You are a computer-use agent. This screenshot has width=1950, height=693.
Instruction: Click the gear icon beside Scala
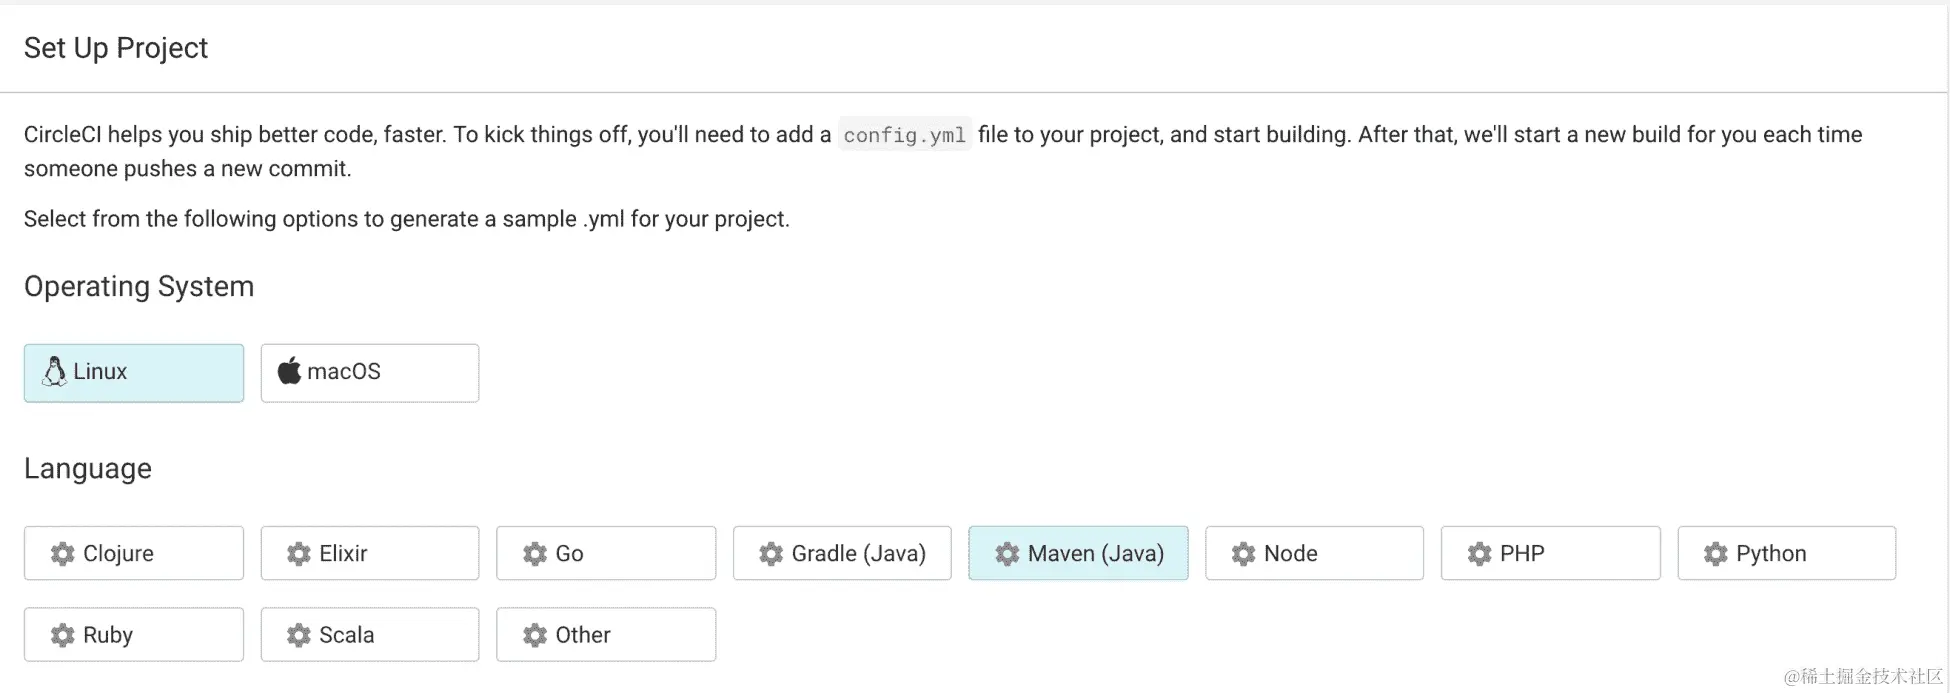click(x=299, y=635)
